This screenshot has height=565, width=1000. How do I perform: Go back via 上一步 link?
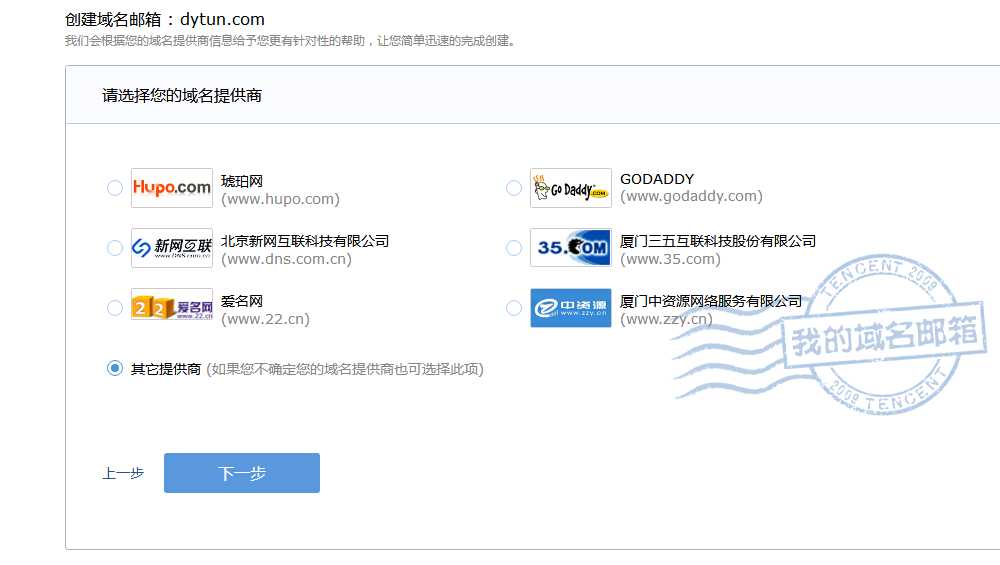pos(123,473)
